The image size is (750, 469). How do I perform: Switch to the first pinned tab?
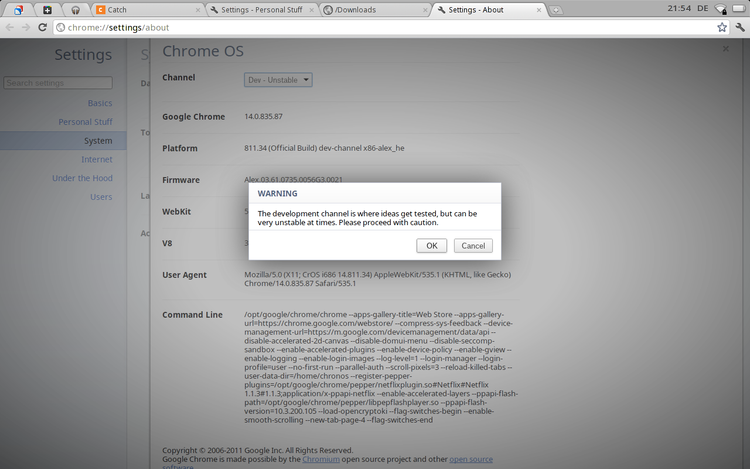(18, 10)
